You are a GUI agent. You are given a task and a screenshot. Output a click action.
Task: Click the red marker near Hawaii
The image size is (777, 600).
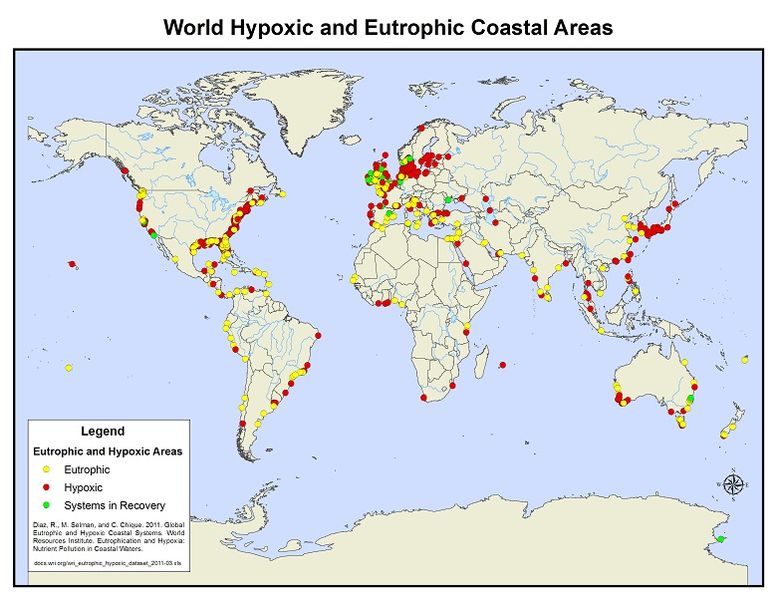tap(72, 264)
